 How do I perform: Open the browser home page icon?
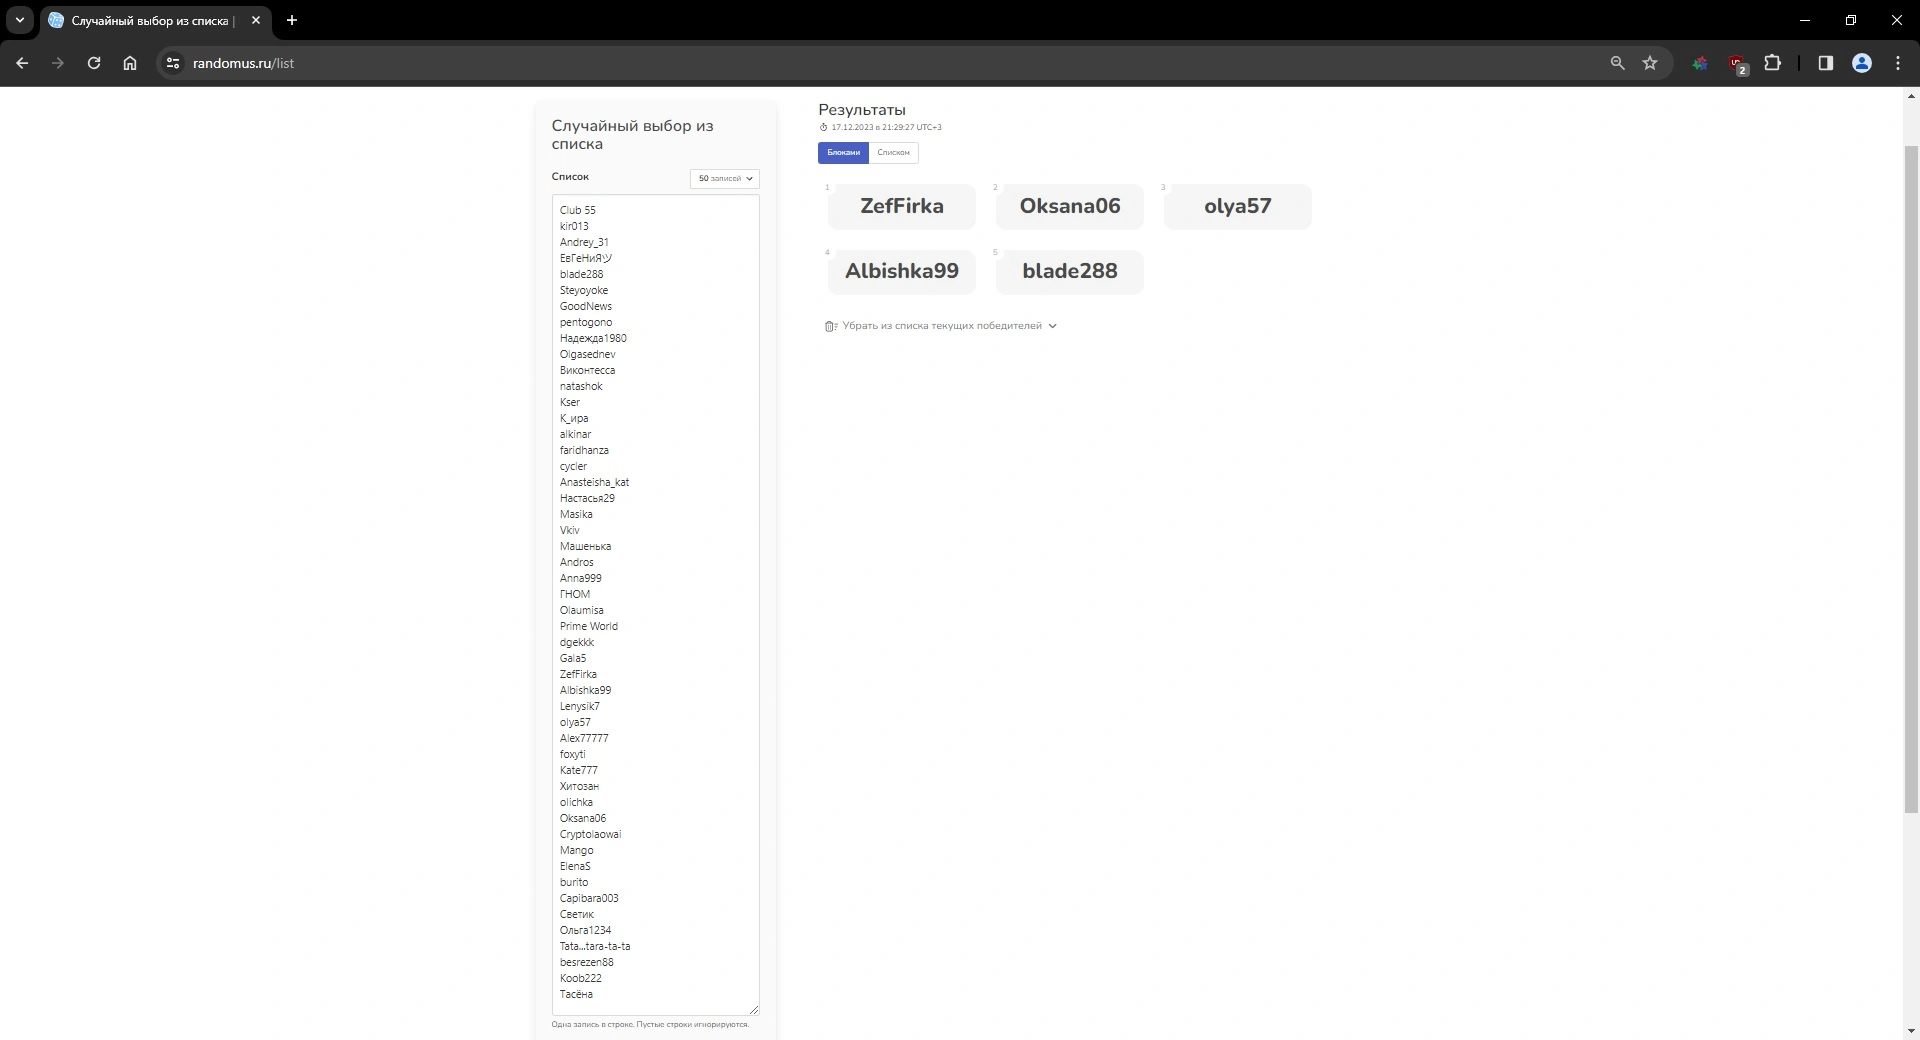(x=130, y=63)
